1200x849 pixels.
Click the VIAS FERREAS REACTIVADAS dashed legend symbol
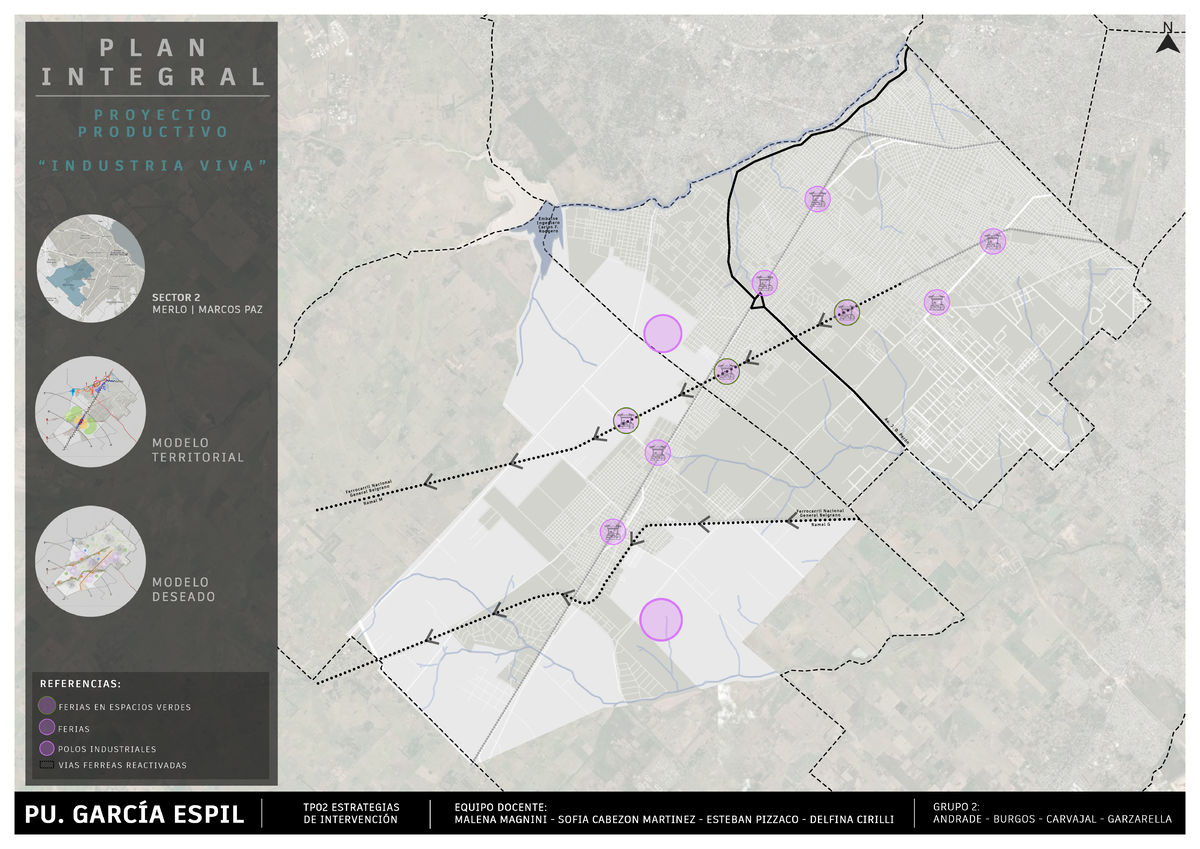(x=47, y=765)
